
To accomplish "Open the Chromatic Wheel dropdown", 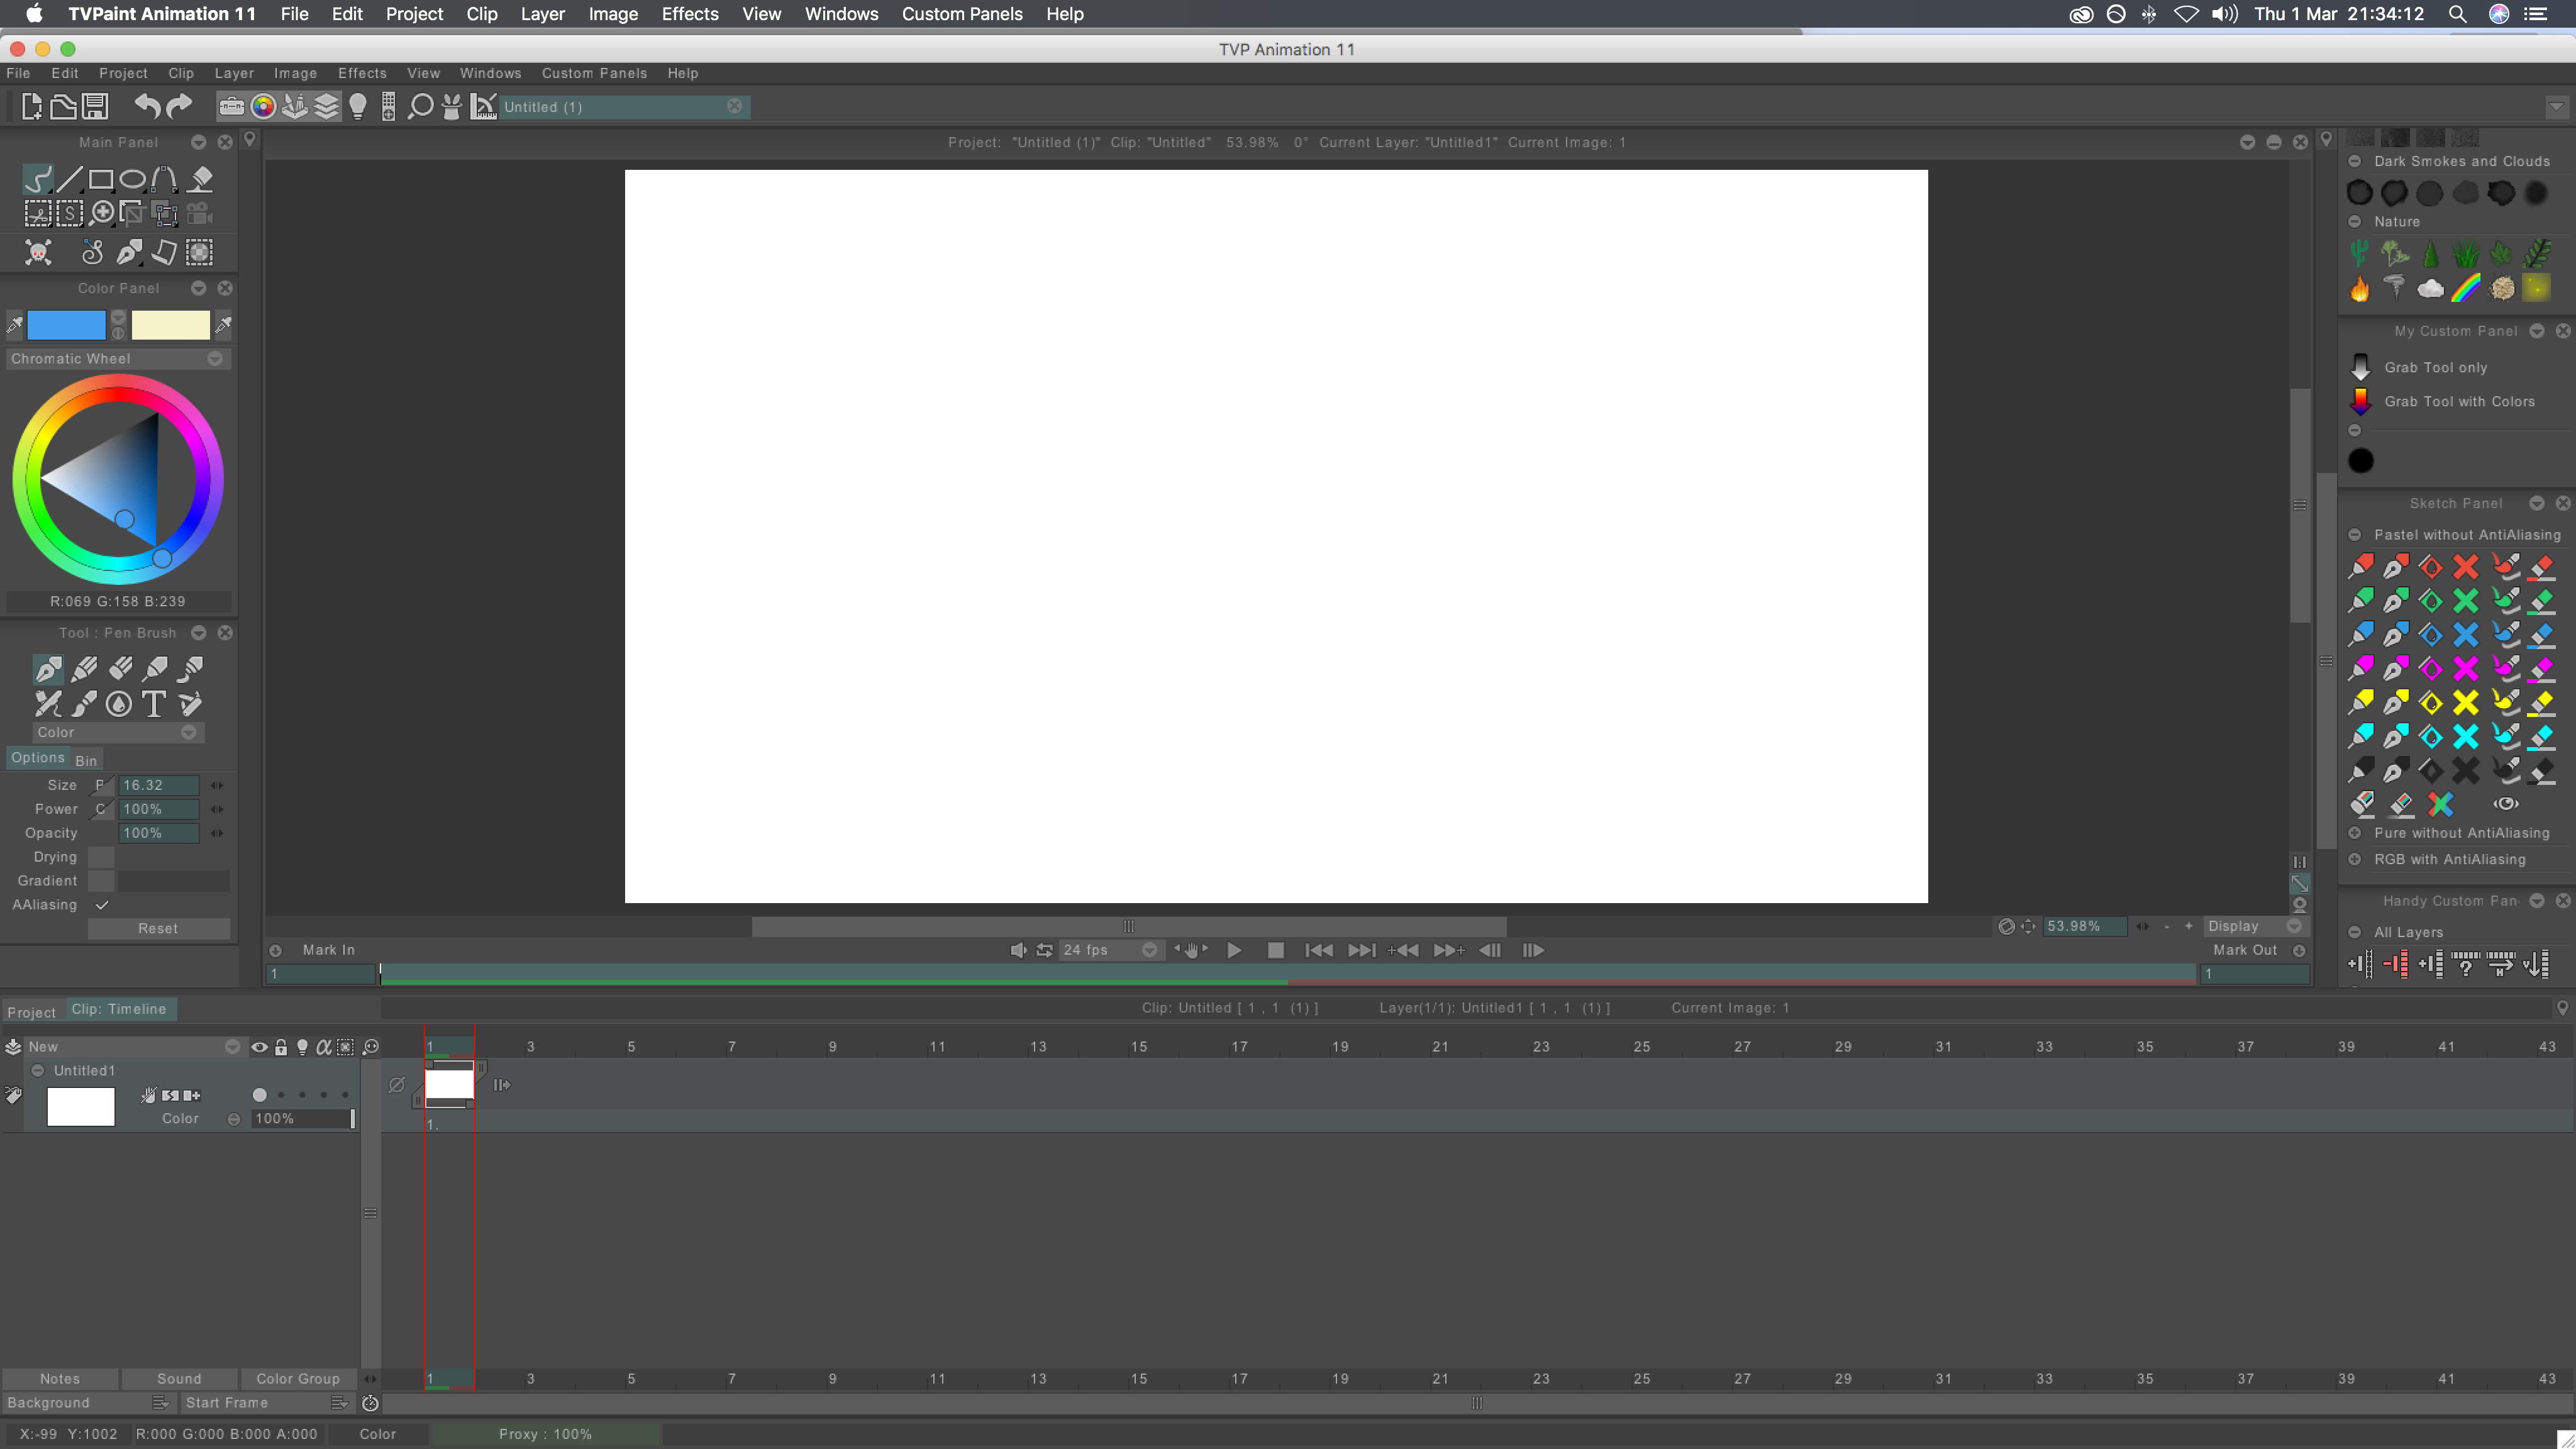I will pos(118,358).
